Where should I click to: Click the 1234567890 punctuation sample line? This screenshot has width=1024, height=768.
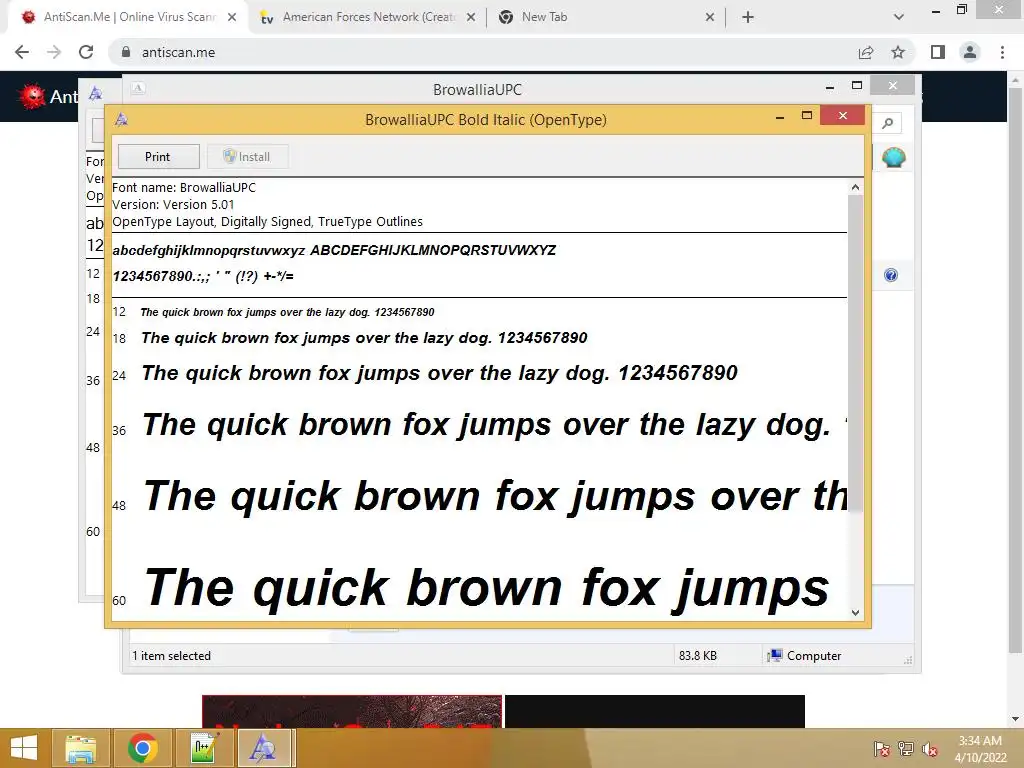point(203,276)
